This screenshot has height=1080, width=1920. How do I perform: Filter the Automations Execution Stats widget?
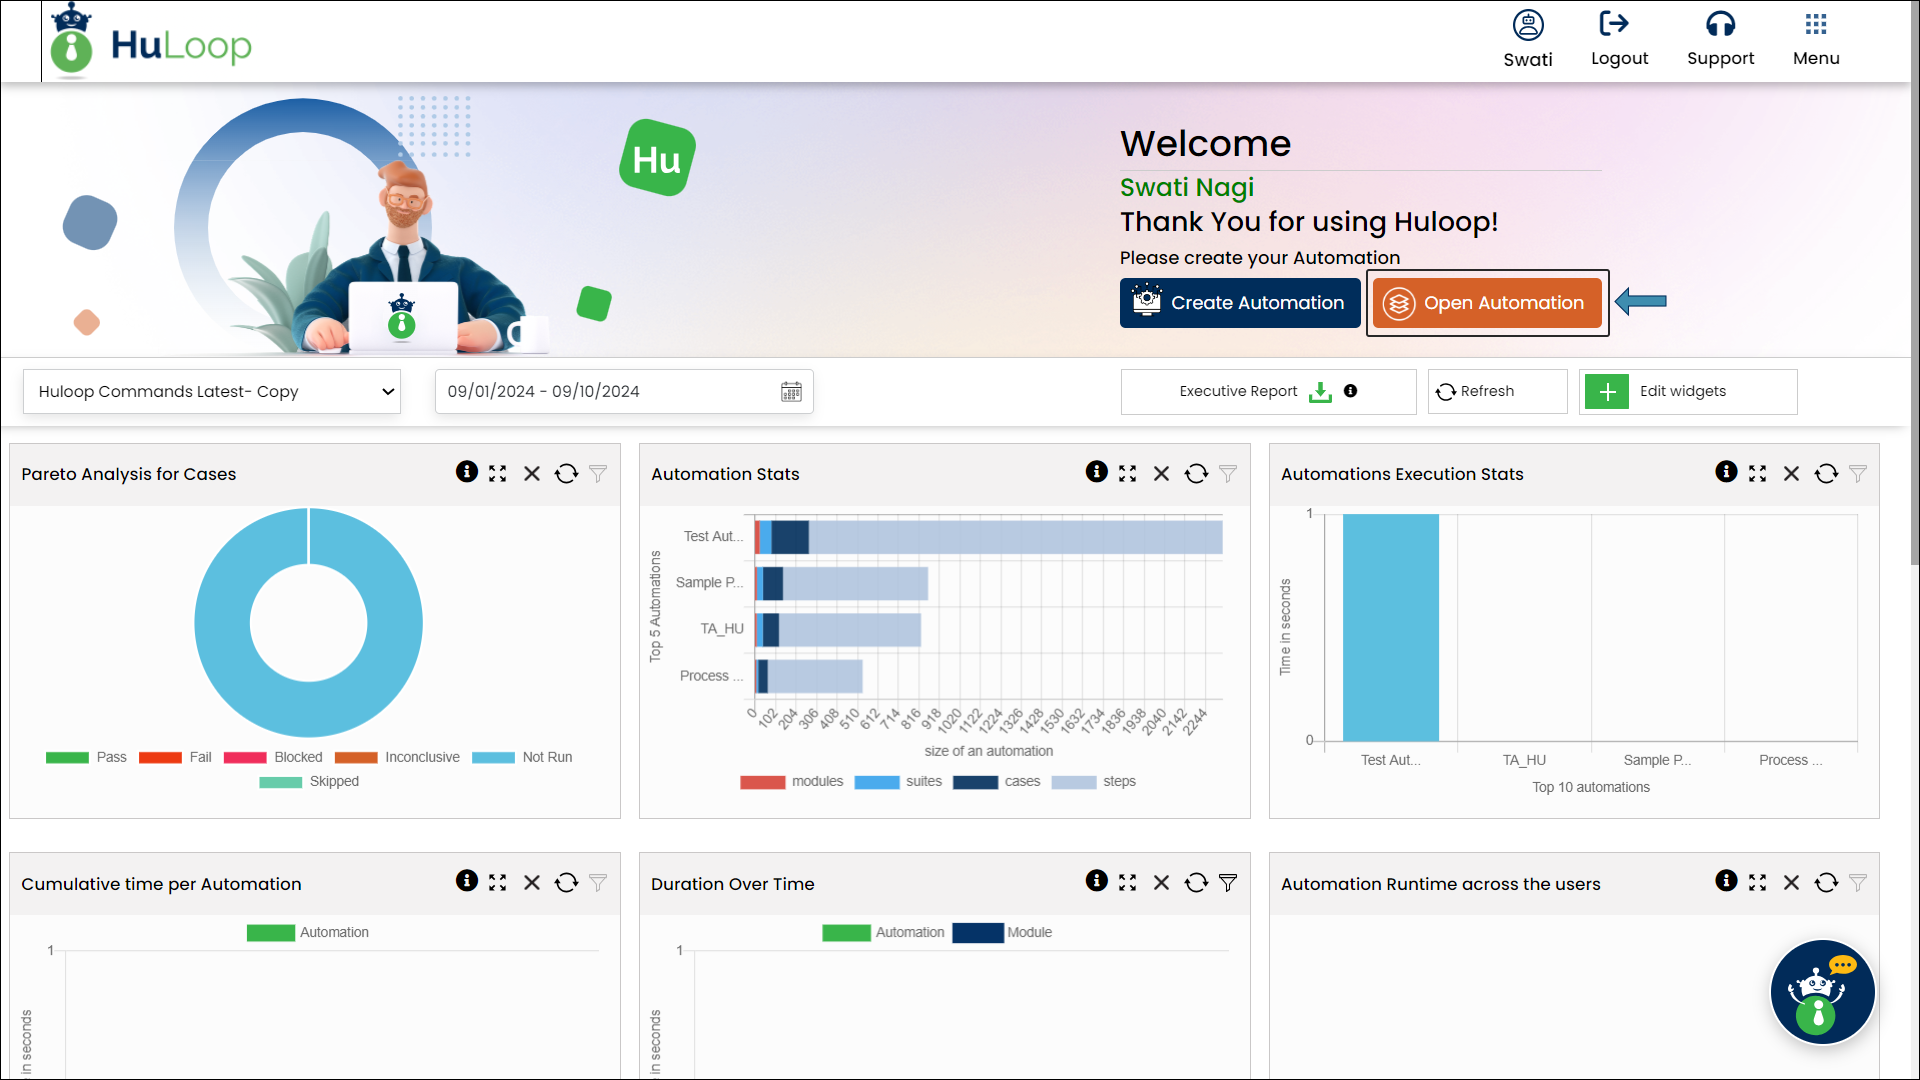(1858, 474)
